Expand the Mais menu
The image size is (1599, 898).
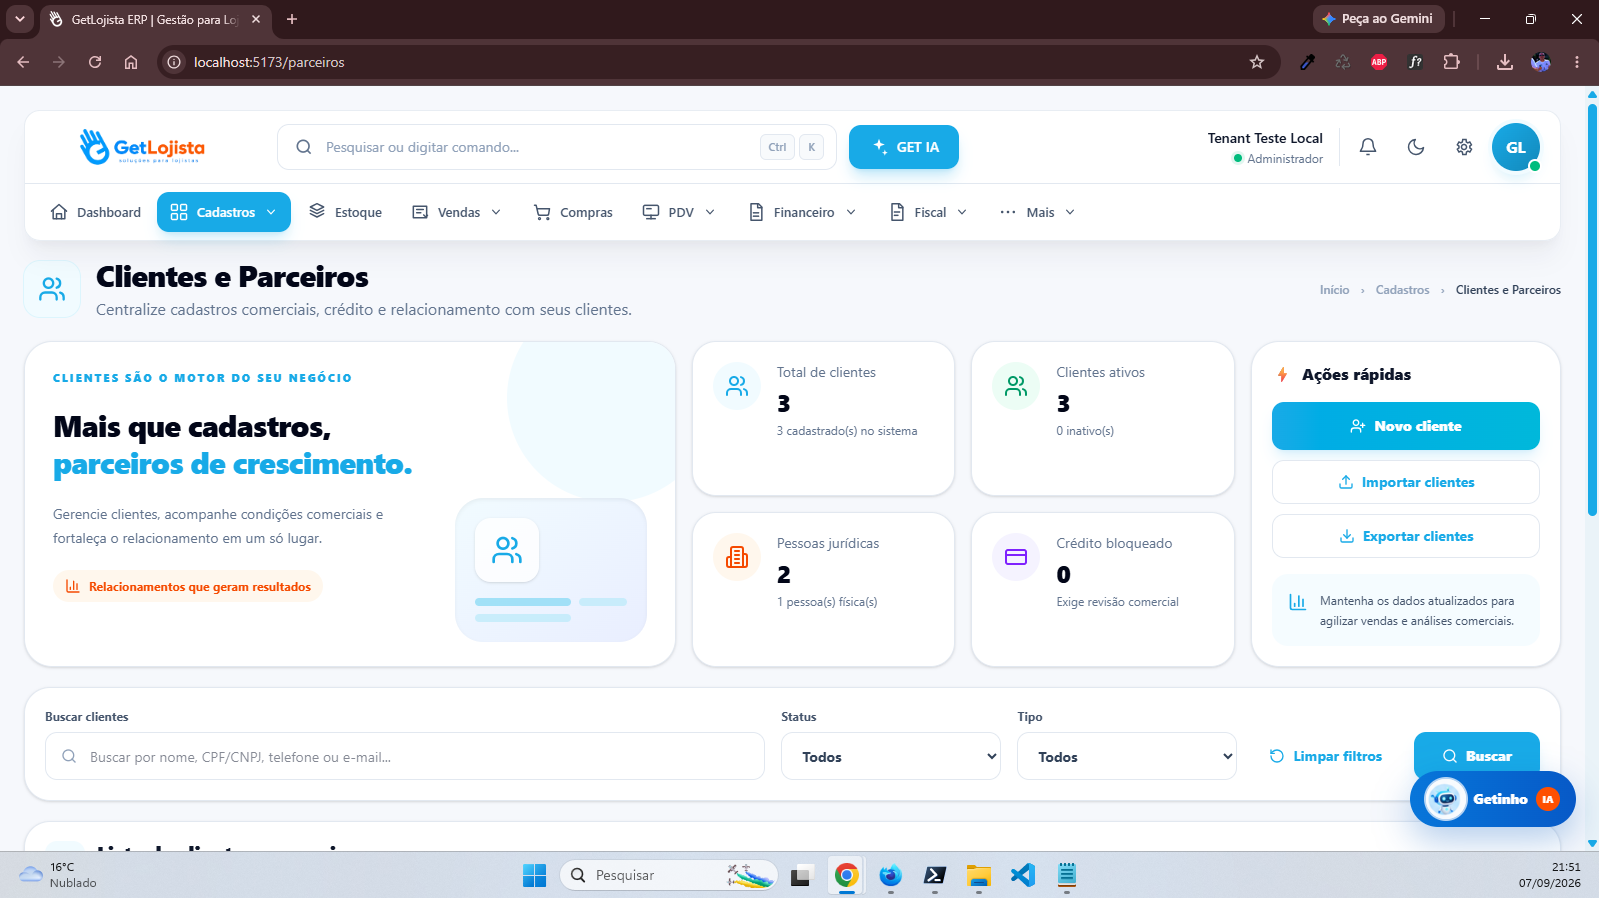tap(1038, 212)
